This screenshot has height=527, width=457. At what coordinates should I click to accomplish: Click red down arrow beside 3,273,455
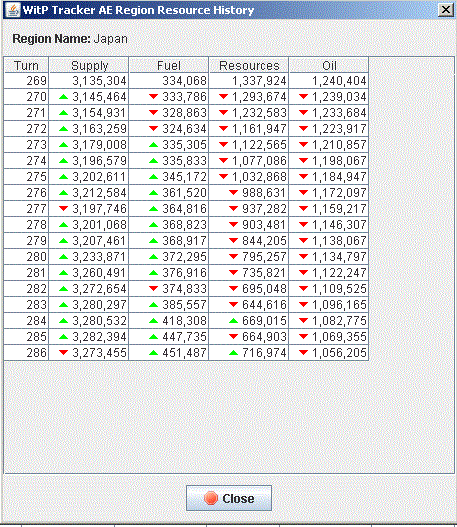pyautogui.click(x=63, y=353)
